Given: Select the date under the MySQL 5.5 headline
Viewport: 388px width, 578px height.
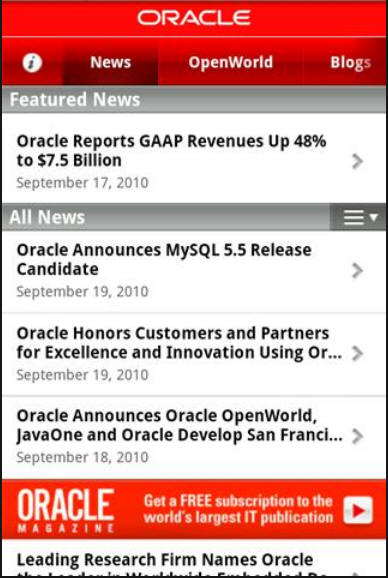Looking at the screenshot, I should (x=83, y=292).
